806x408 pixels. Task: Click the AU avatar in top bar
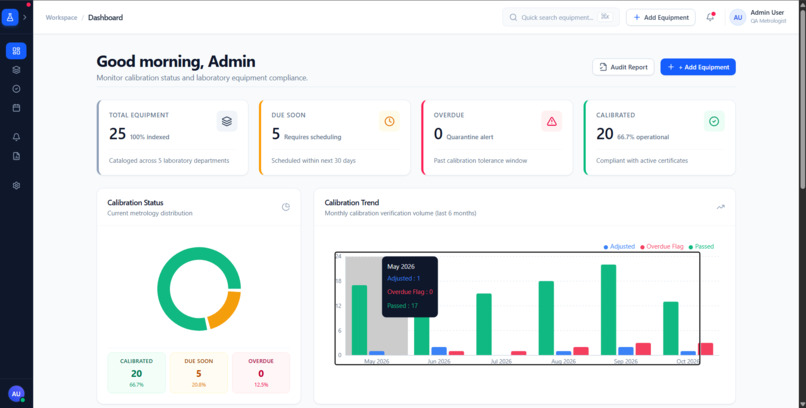tap(738, 17)
